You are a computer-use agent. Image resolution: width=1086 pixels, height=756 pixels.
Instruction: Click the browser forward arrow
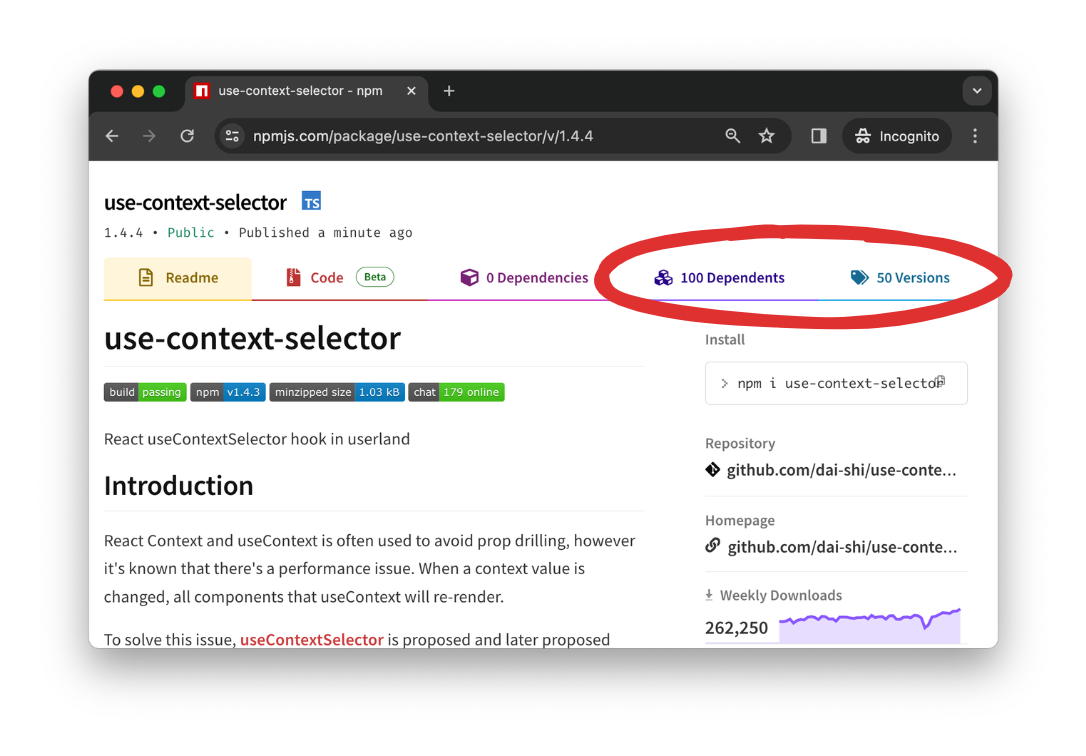[149, 136]
